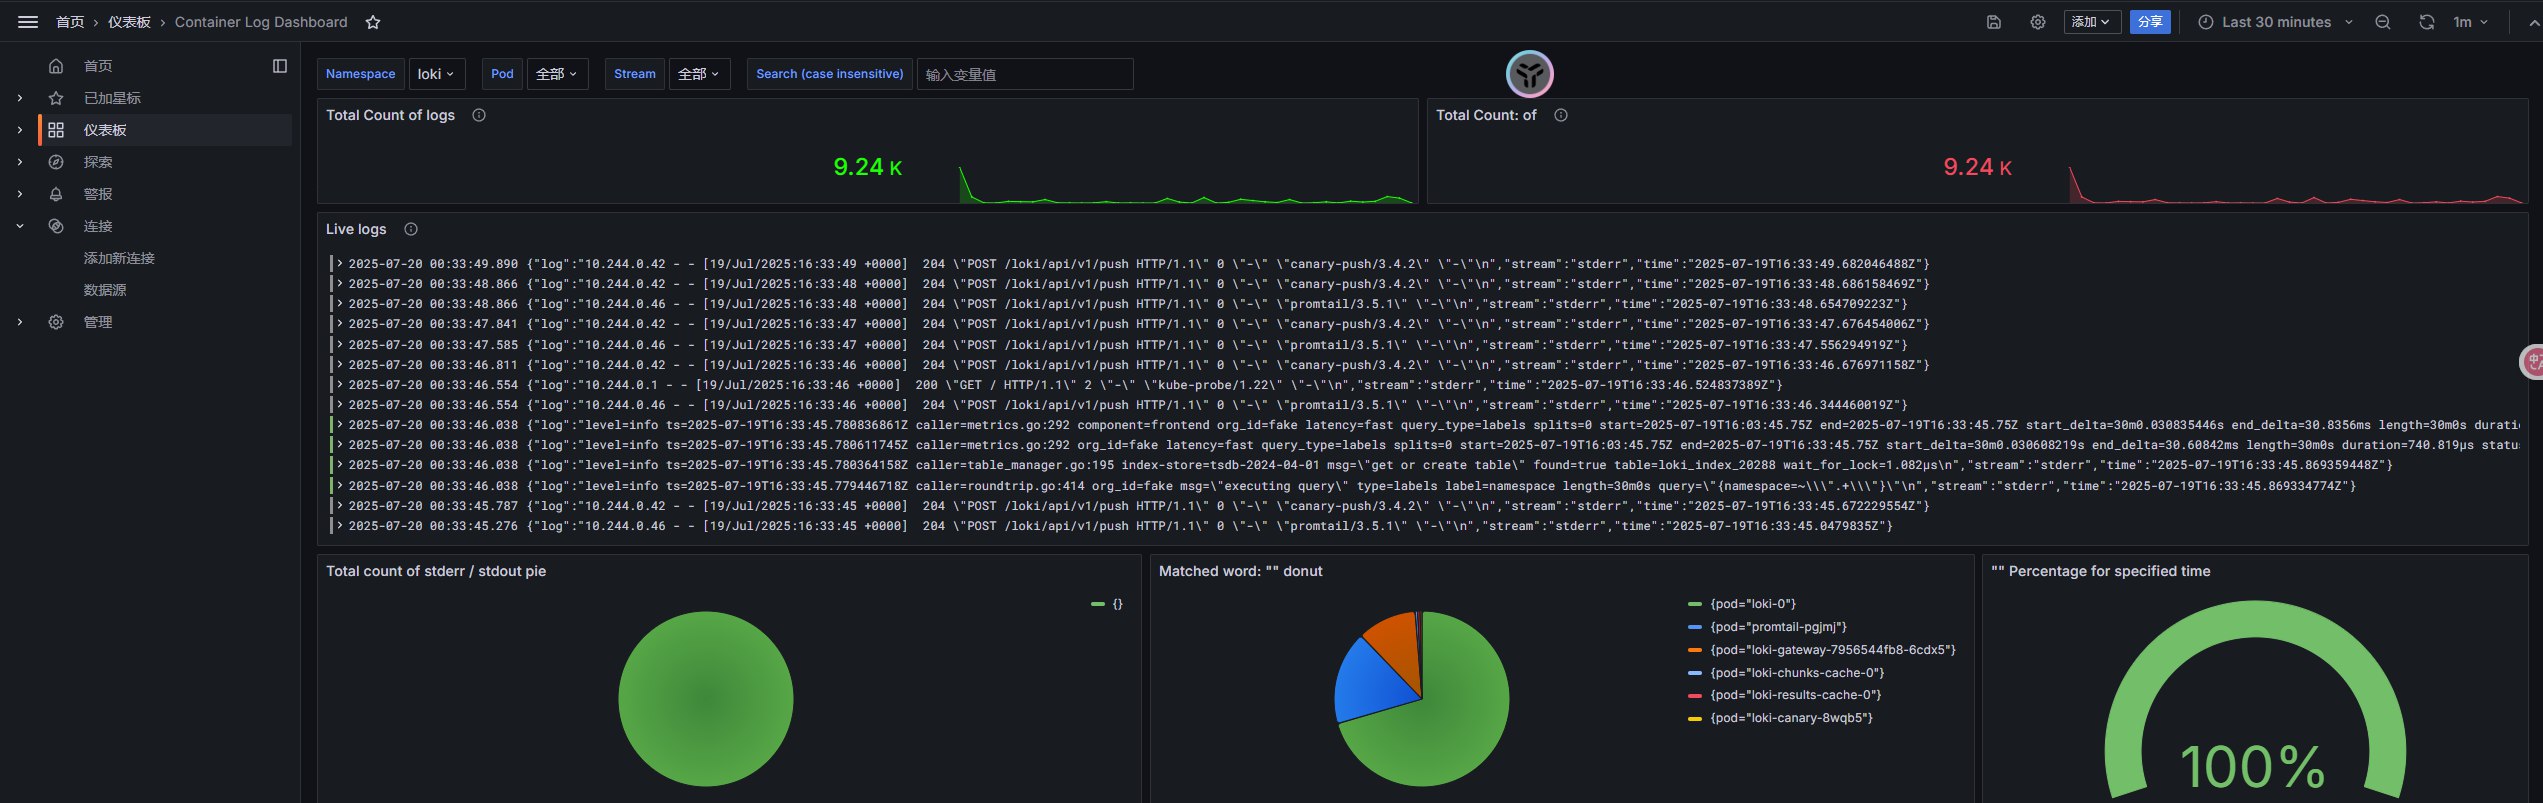The width and height of the screenshot is (2543, 803).
Task: Open dashboard settings gear in top toolbar
Action: [2037, 22]
